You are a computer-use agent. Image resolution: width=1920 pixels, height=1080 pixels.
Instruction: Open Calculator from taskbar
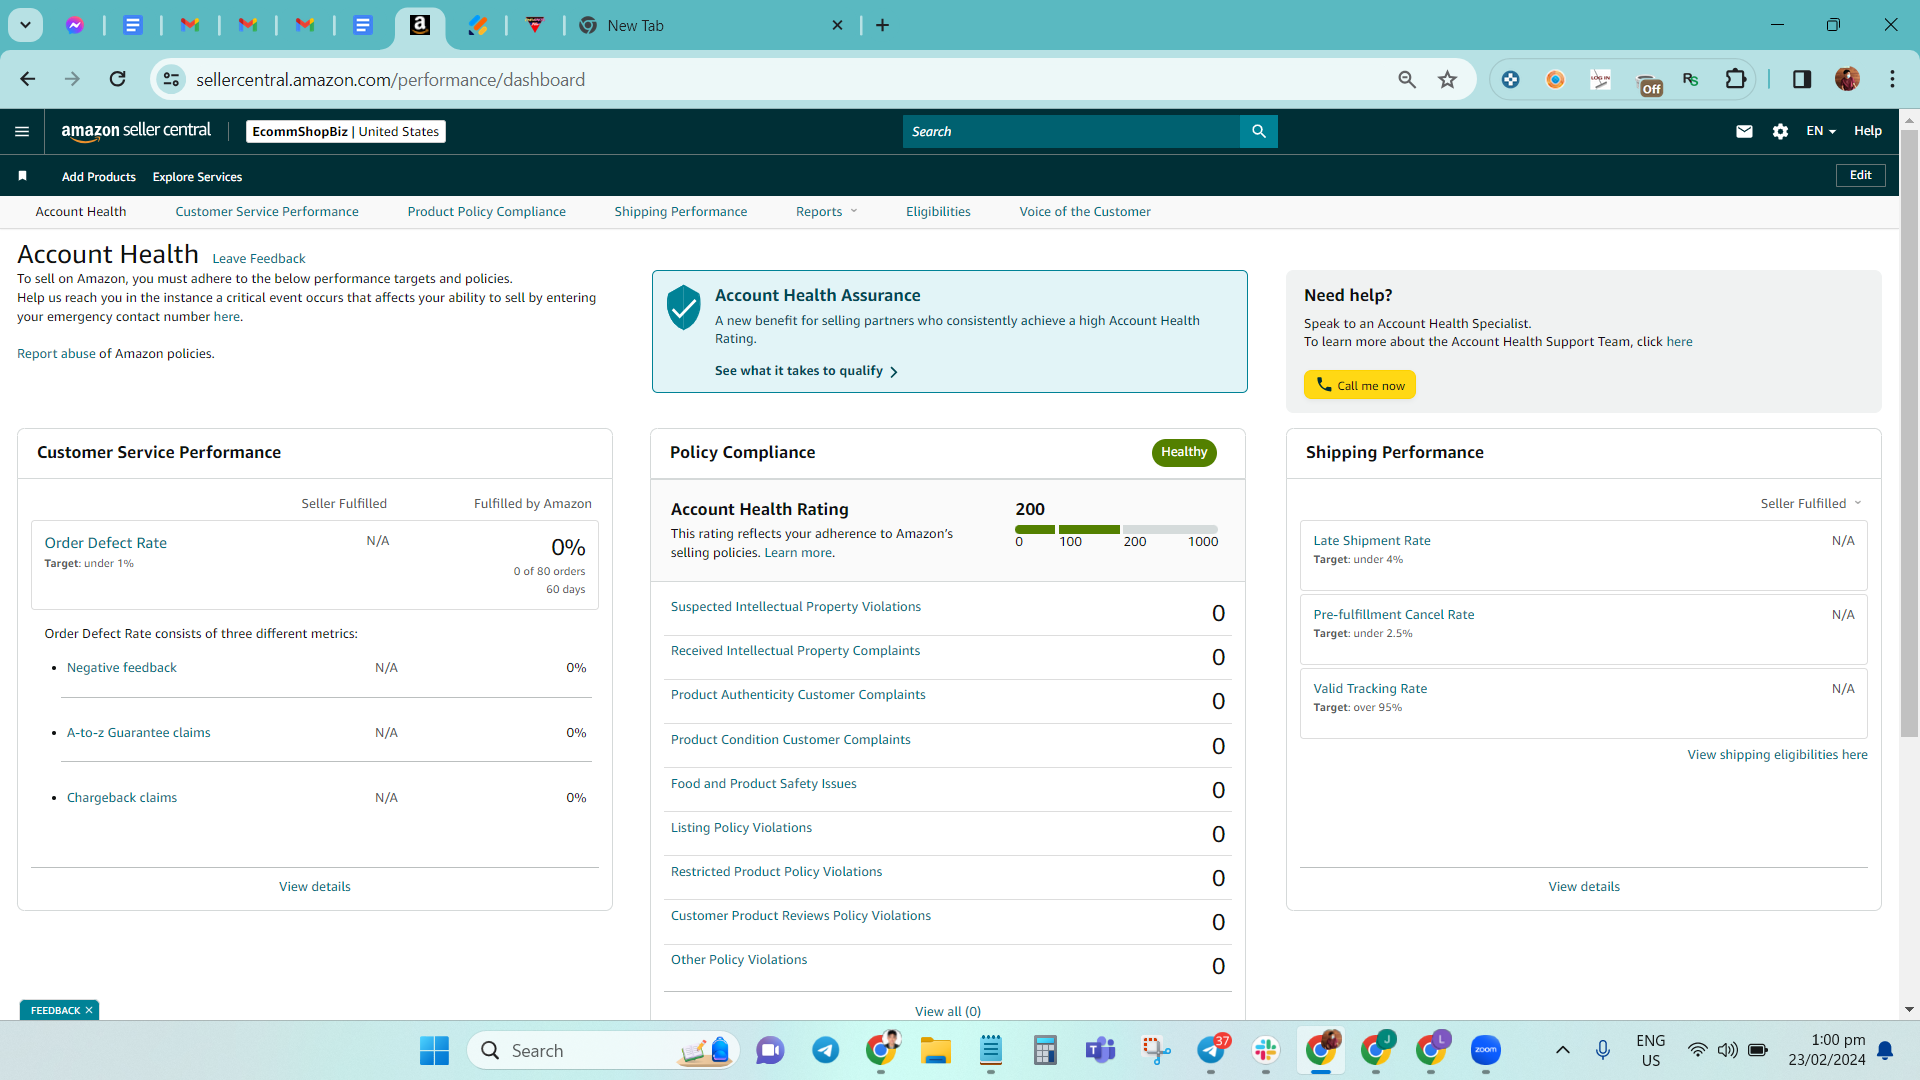(x=1045, y=1050)
